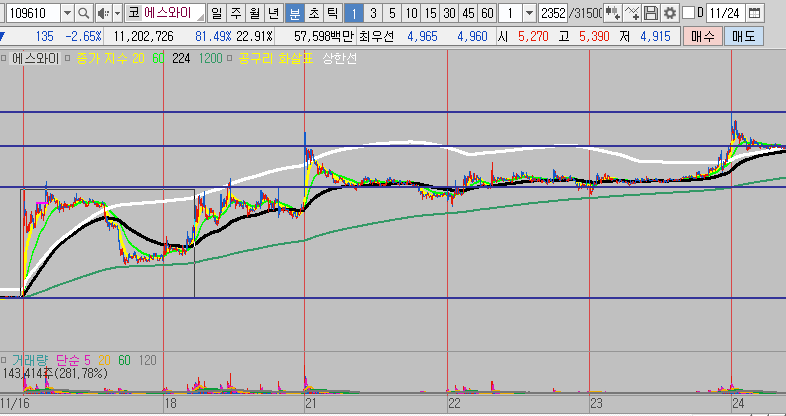Open the add indicator line icon

632,13
